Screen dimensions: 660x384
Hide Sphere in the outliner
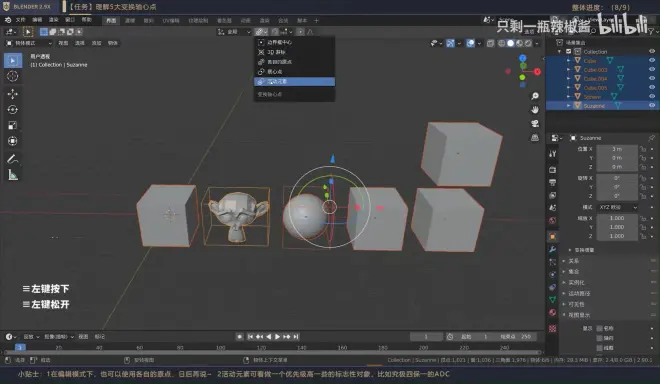[652, 96]
